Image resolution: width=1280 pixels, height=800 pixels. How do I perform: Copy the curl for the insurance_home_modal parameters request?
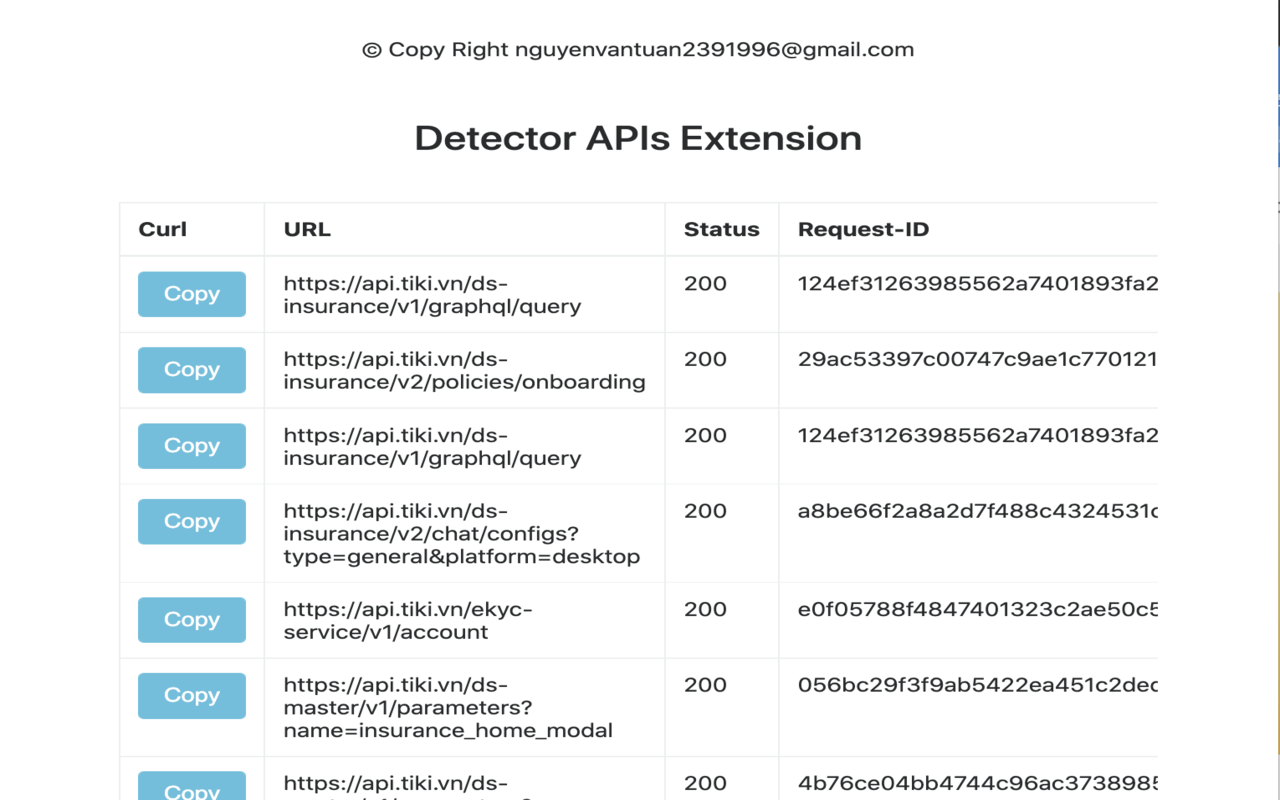click(x=191, y=695)
